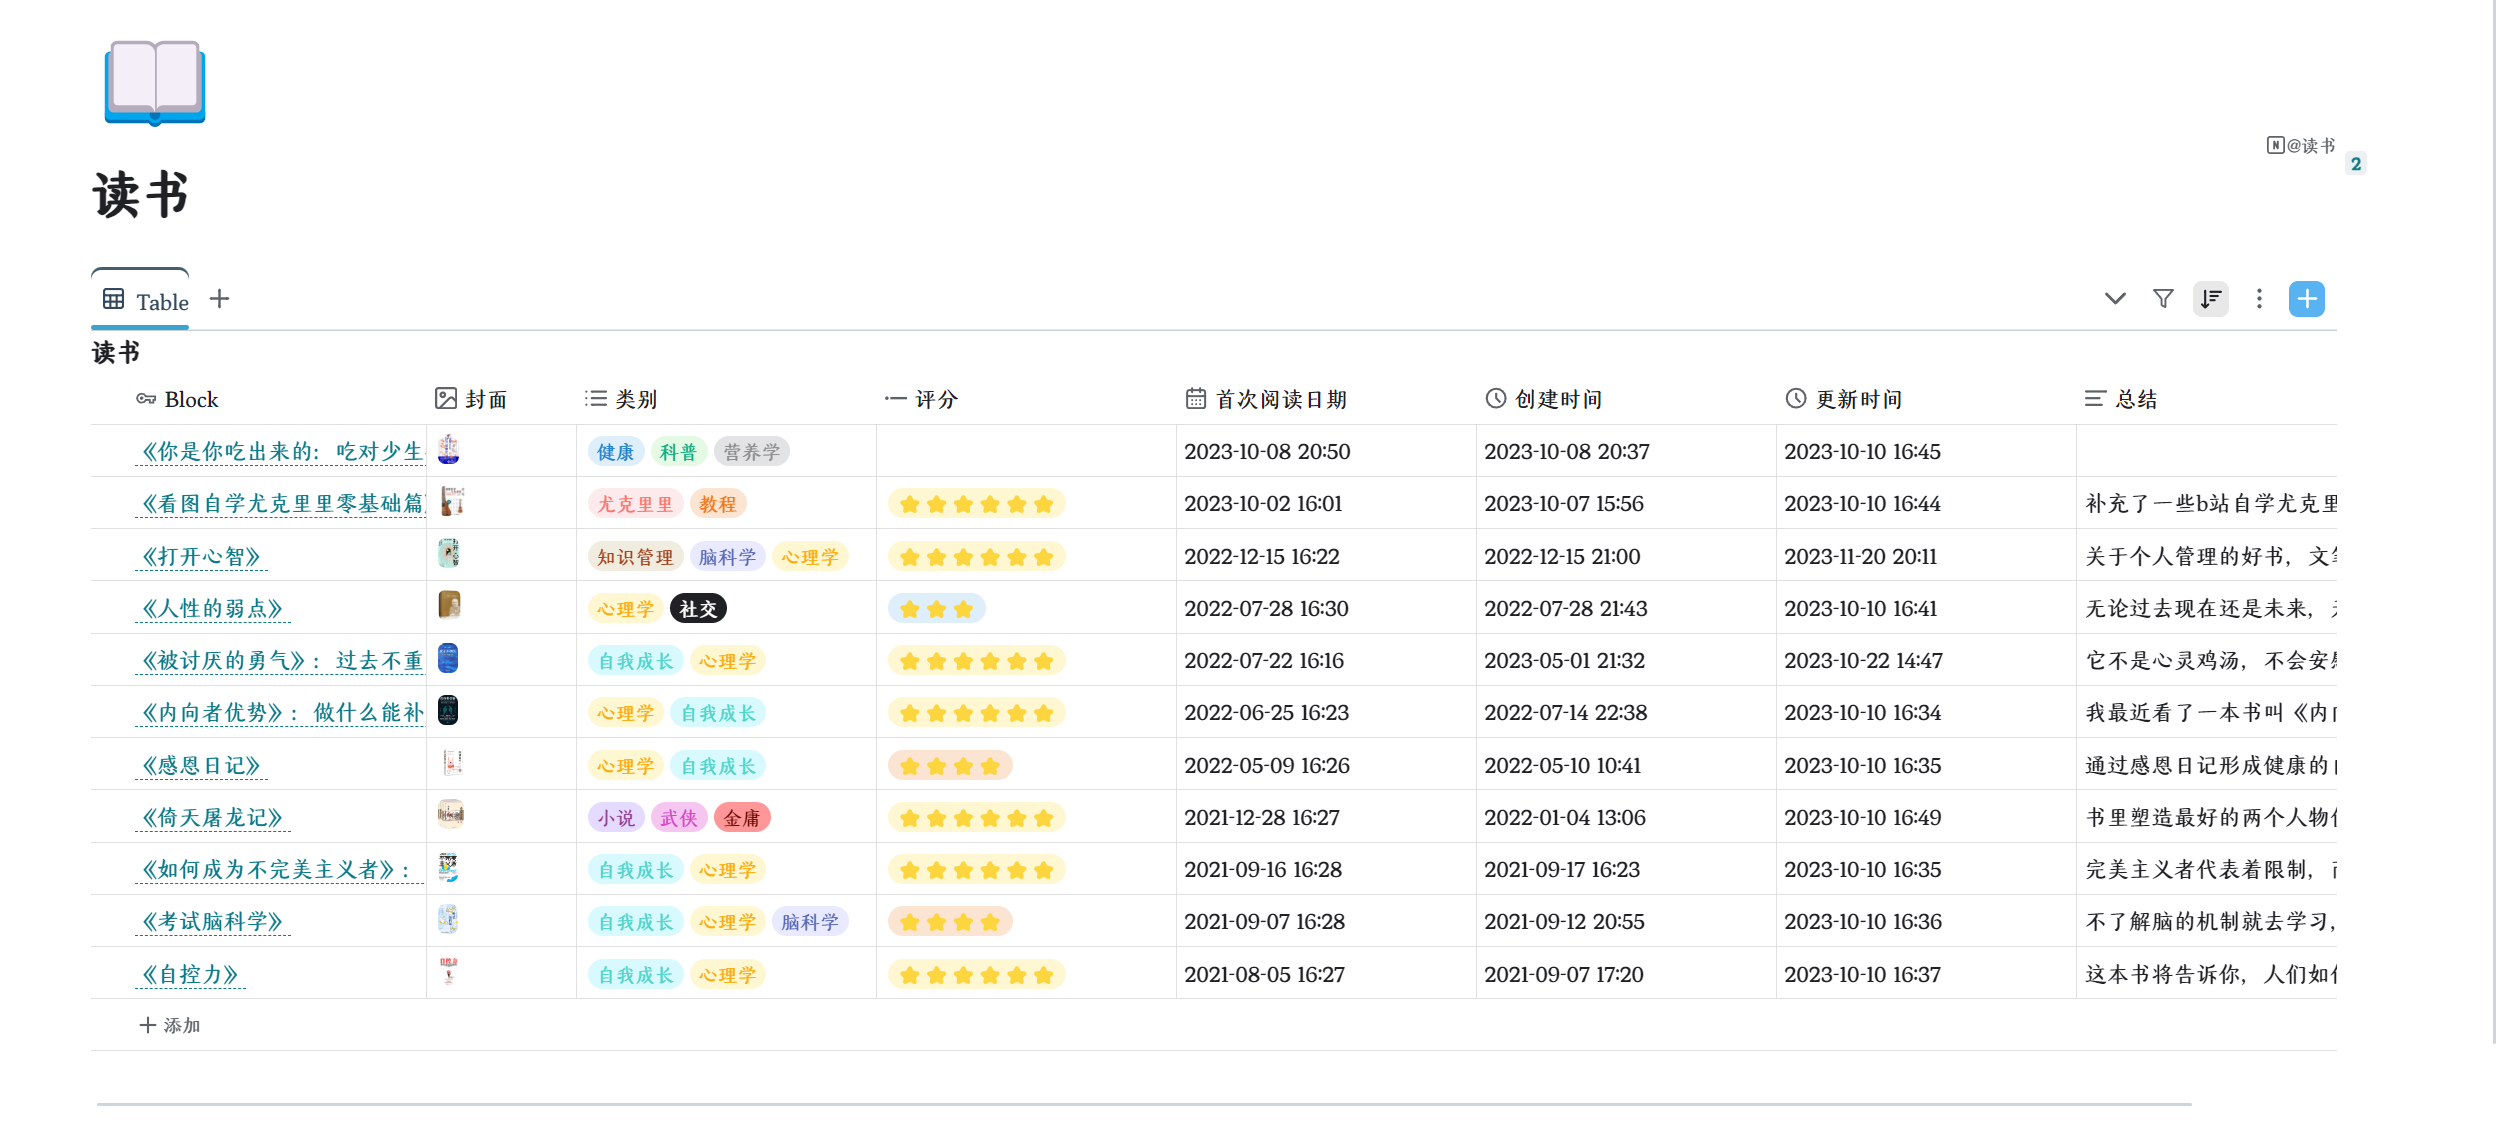Click the open book page icon
The height and width of the screenshot is (1125, 2500).
click(x=155, y=82)
